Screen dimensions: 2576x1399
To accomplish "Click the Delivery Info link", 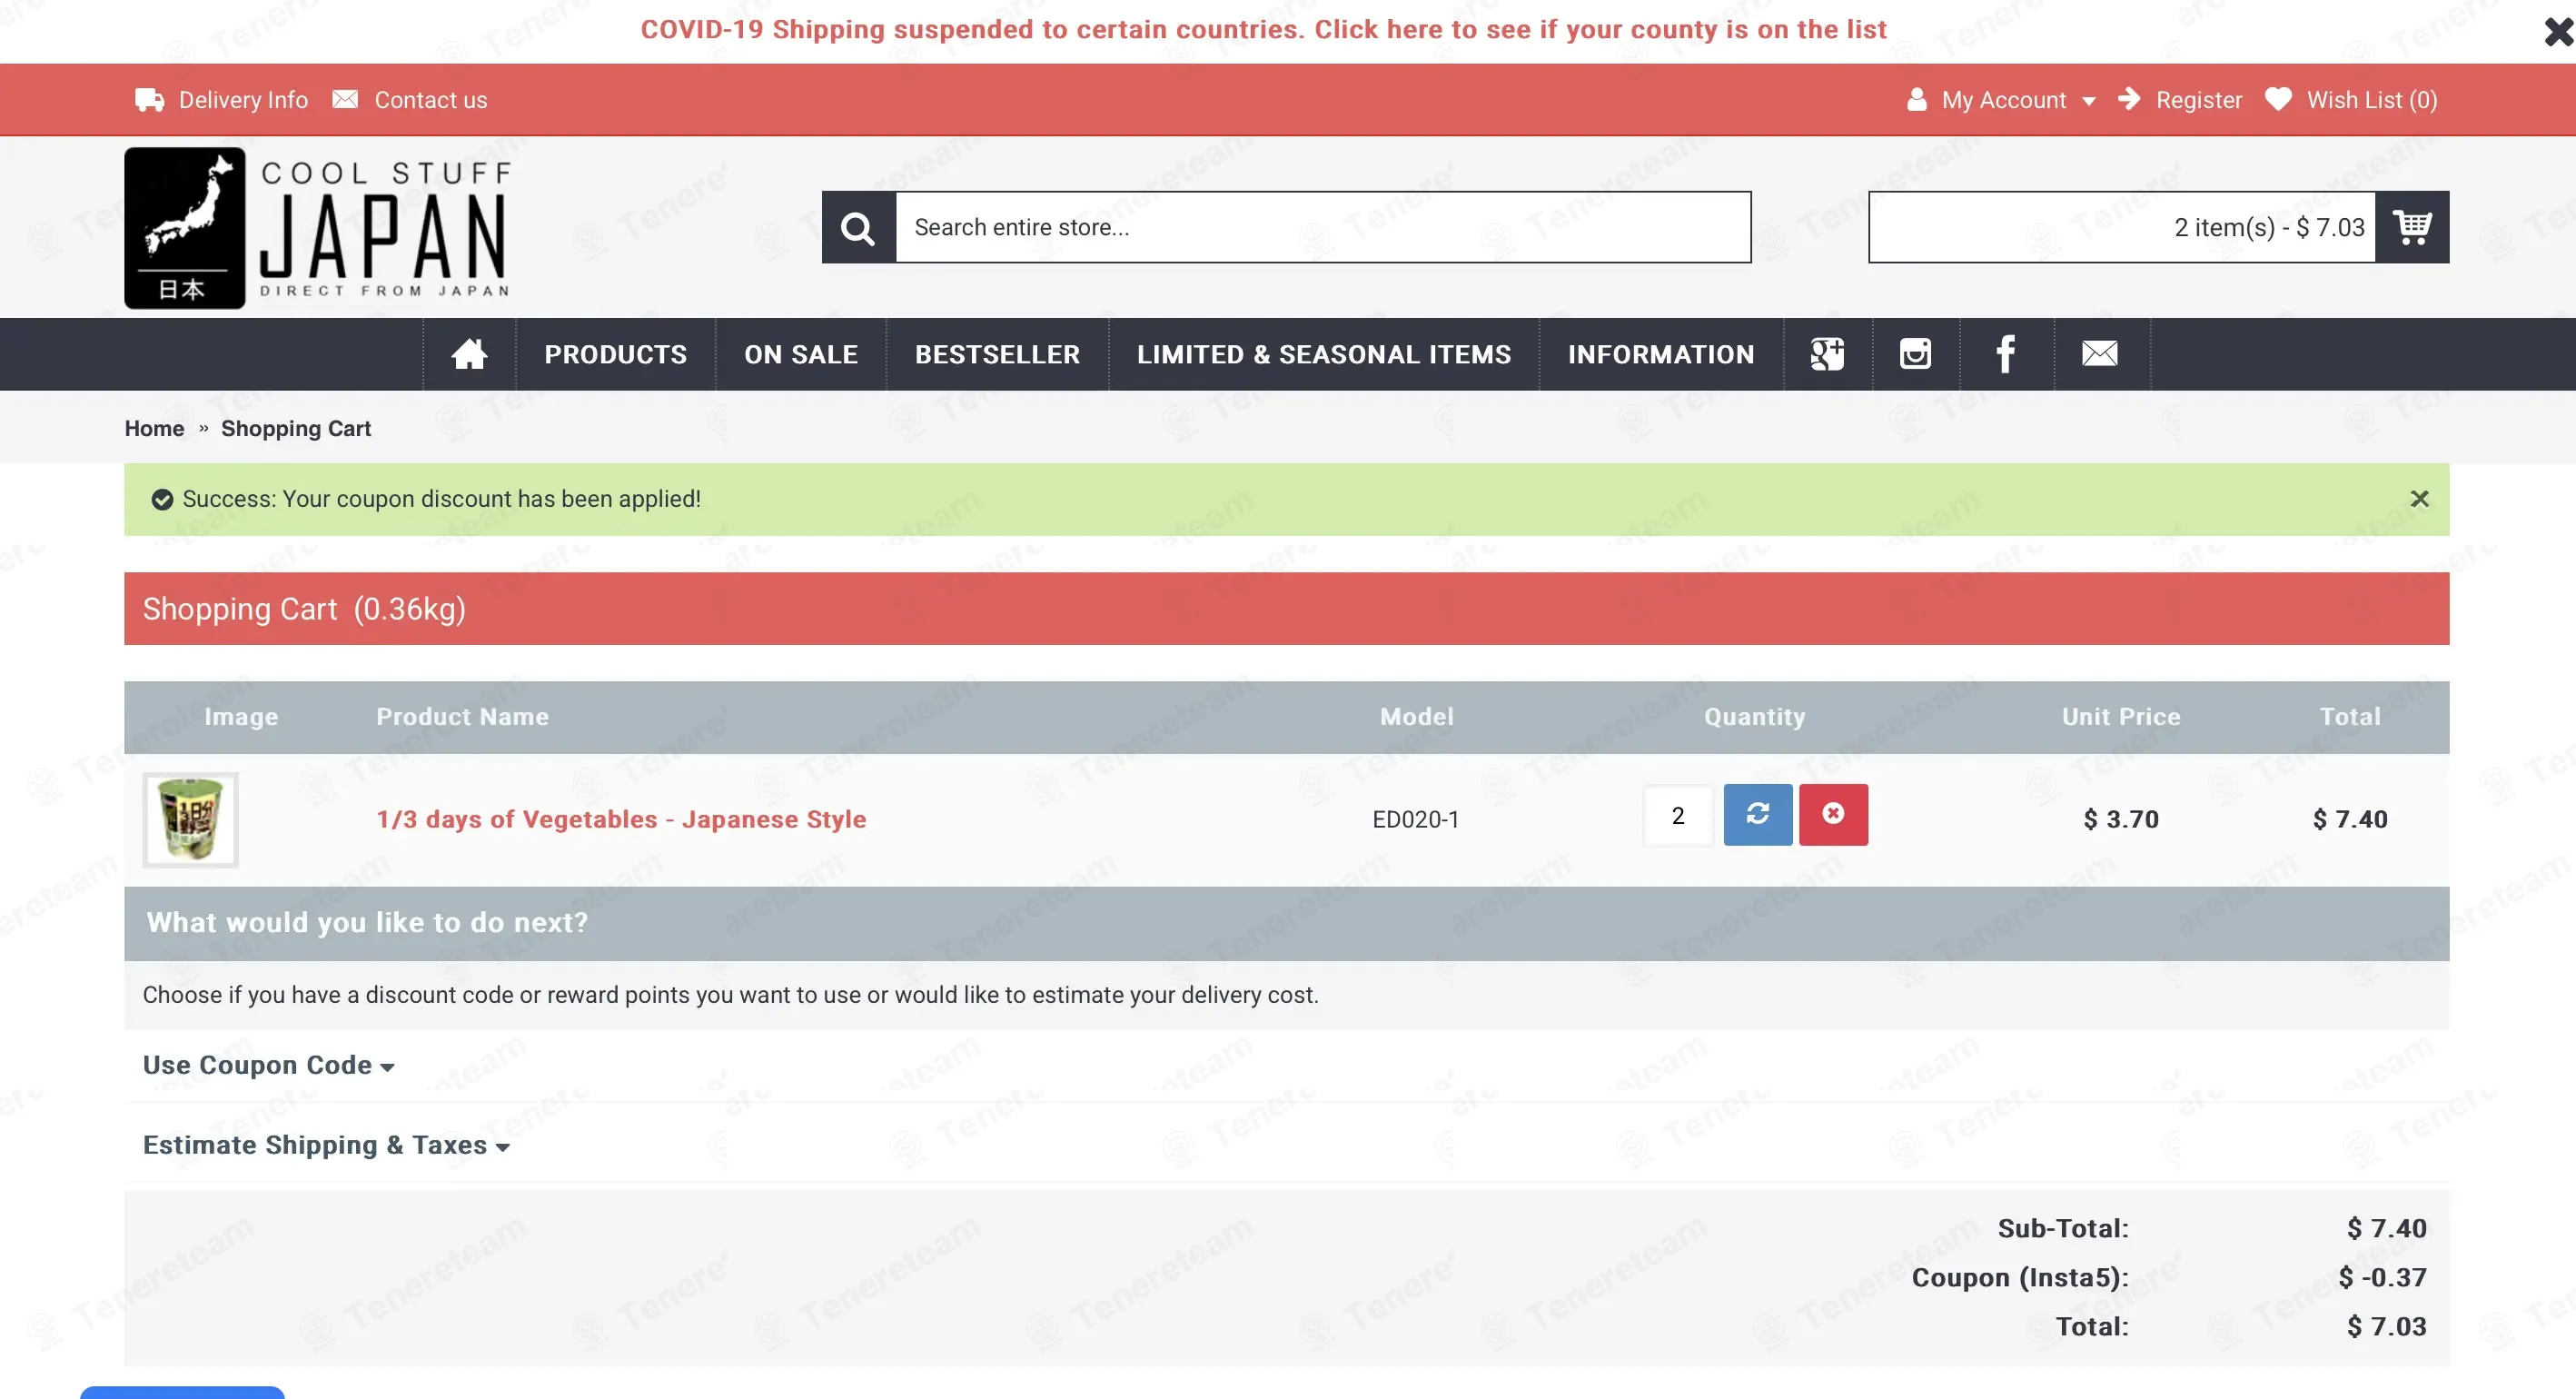I will pyautogui.click(x=243, y=100).
